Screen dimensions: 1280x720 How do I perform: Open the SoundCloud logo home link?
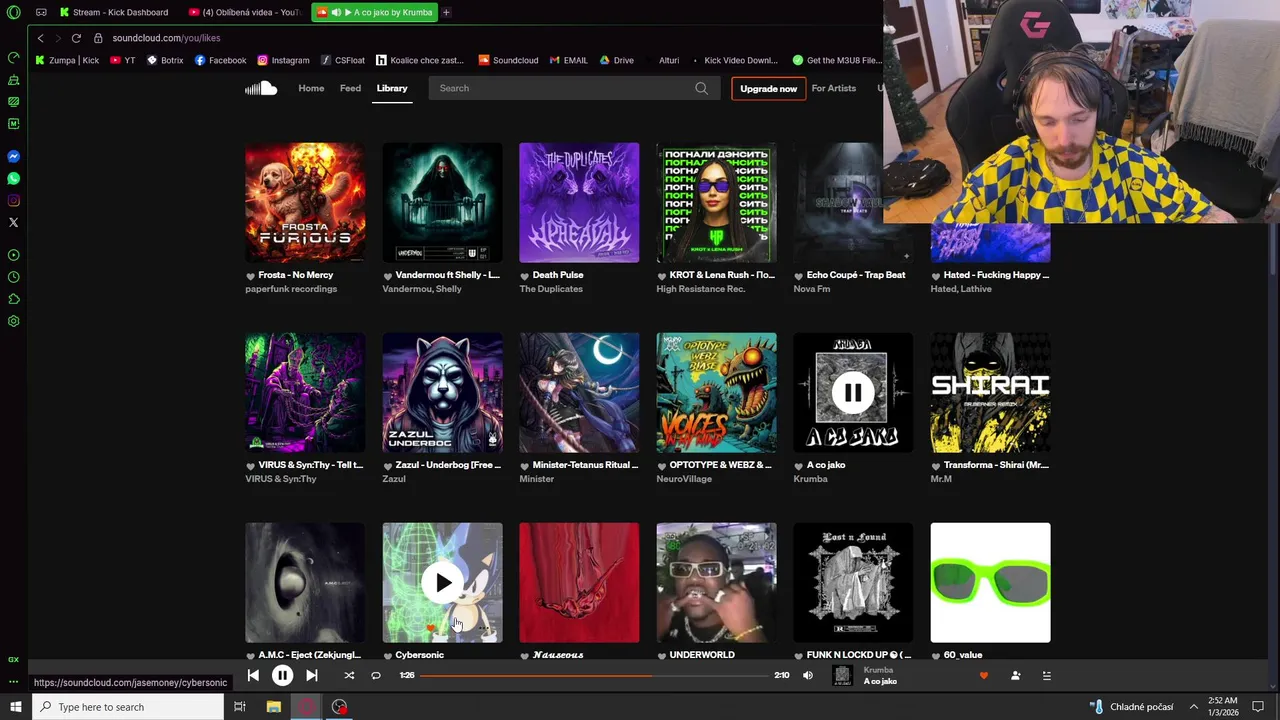click(x=261, y=88)
